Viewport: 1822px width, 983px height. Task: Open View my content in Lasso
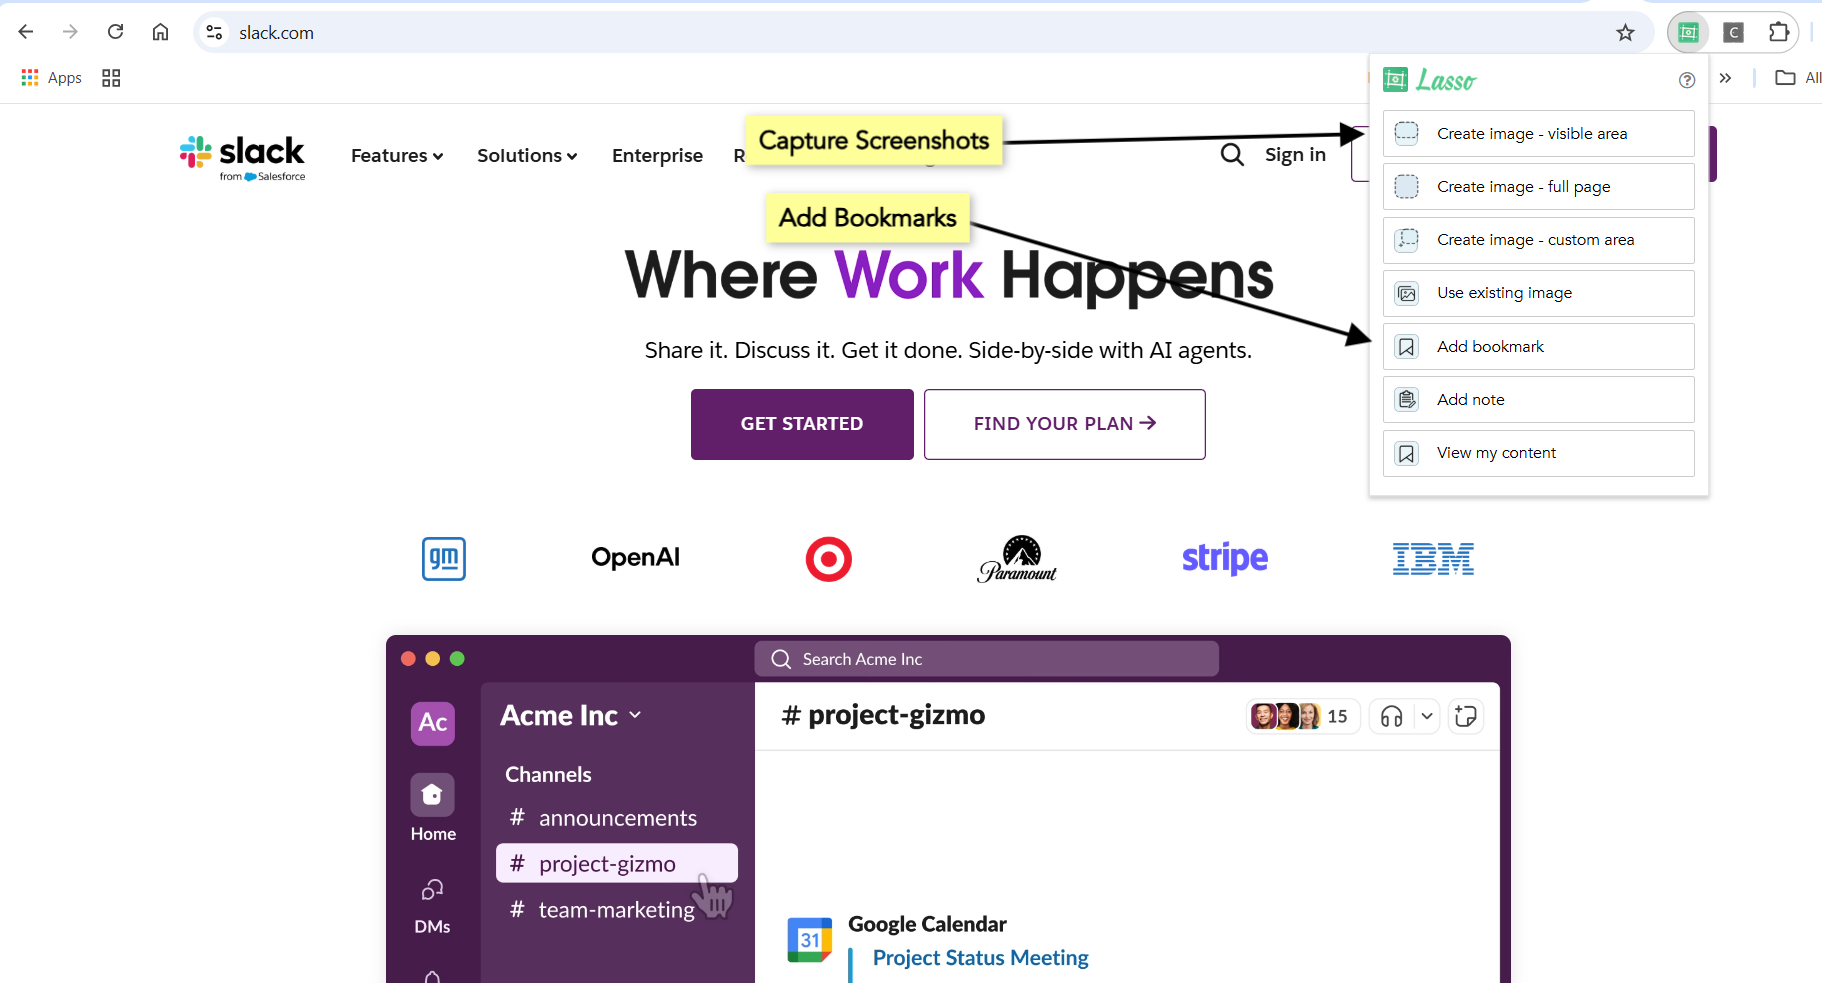tap(1538, 453)
